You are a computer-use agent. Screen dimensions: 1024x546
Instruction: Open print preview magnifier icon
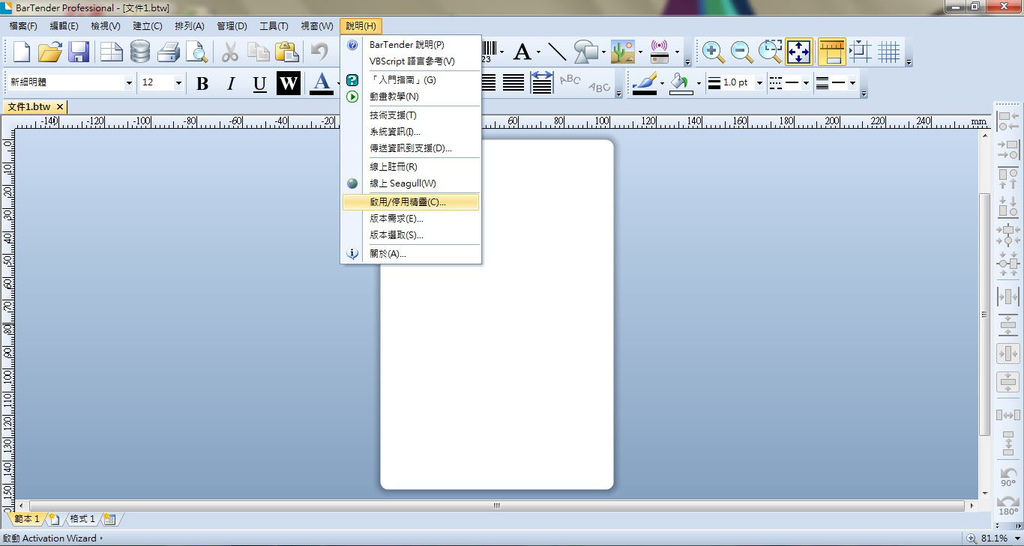(197, 52)
